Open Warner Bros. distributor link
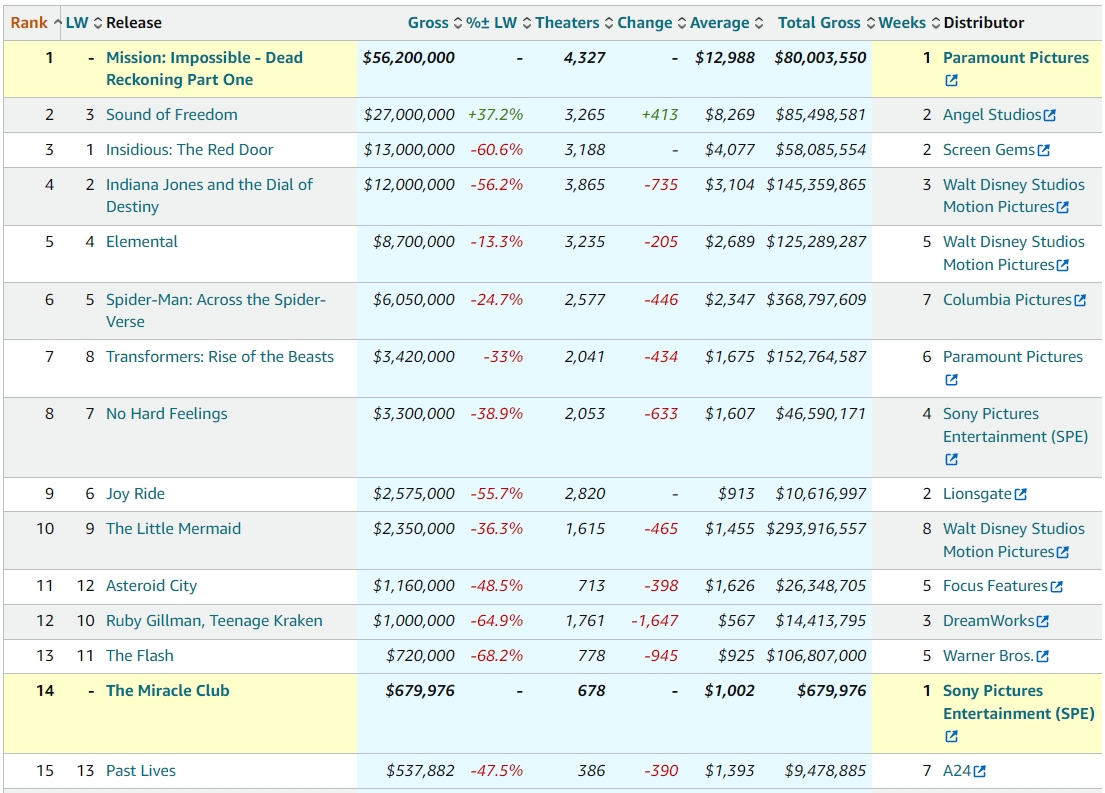The height and width of the screenshot is (793, 1105). (989, 656)
